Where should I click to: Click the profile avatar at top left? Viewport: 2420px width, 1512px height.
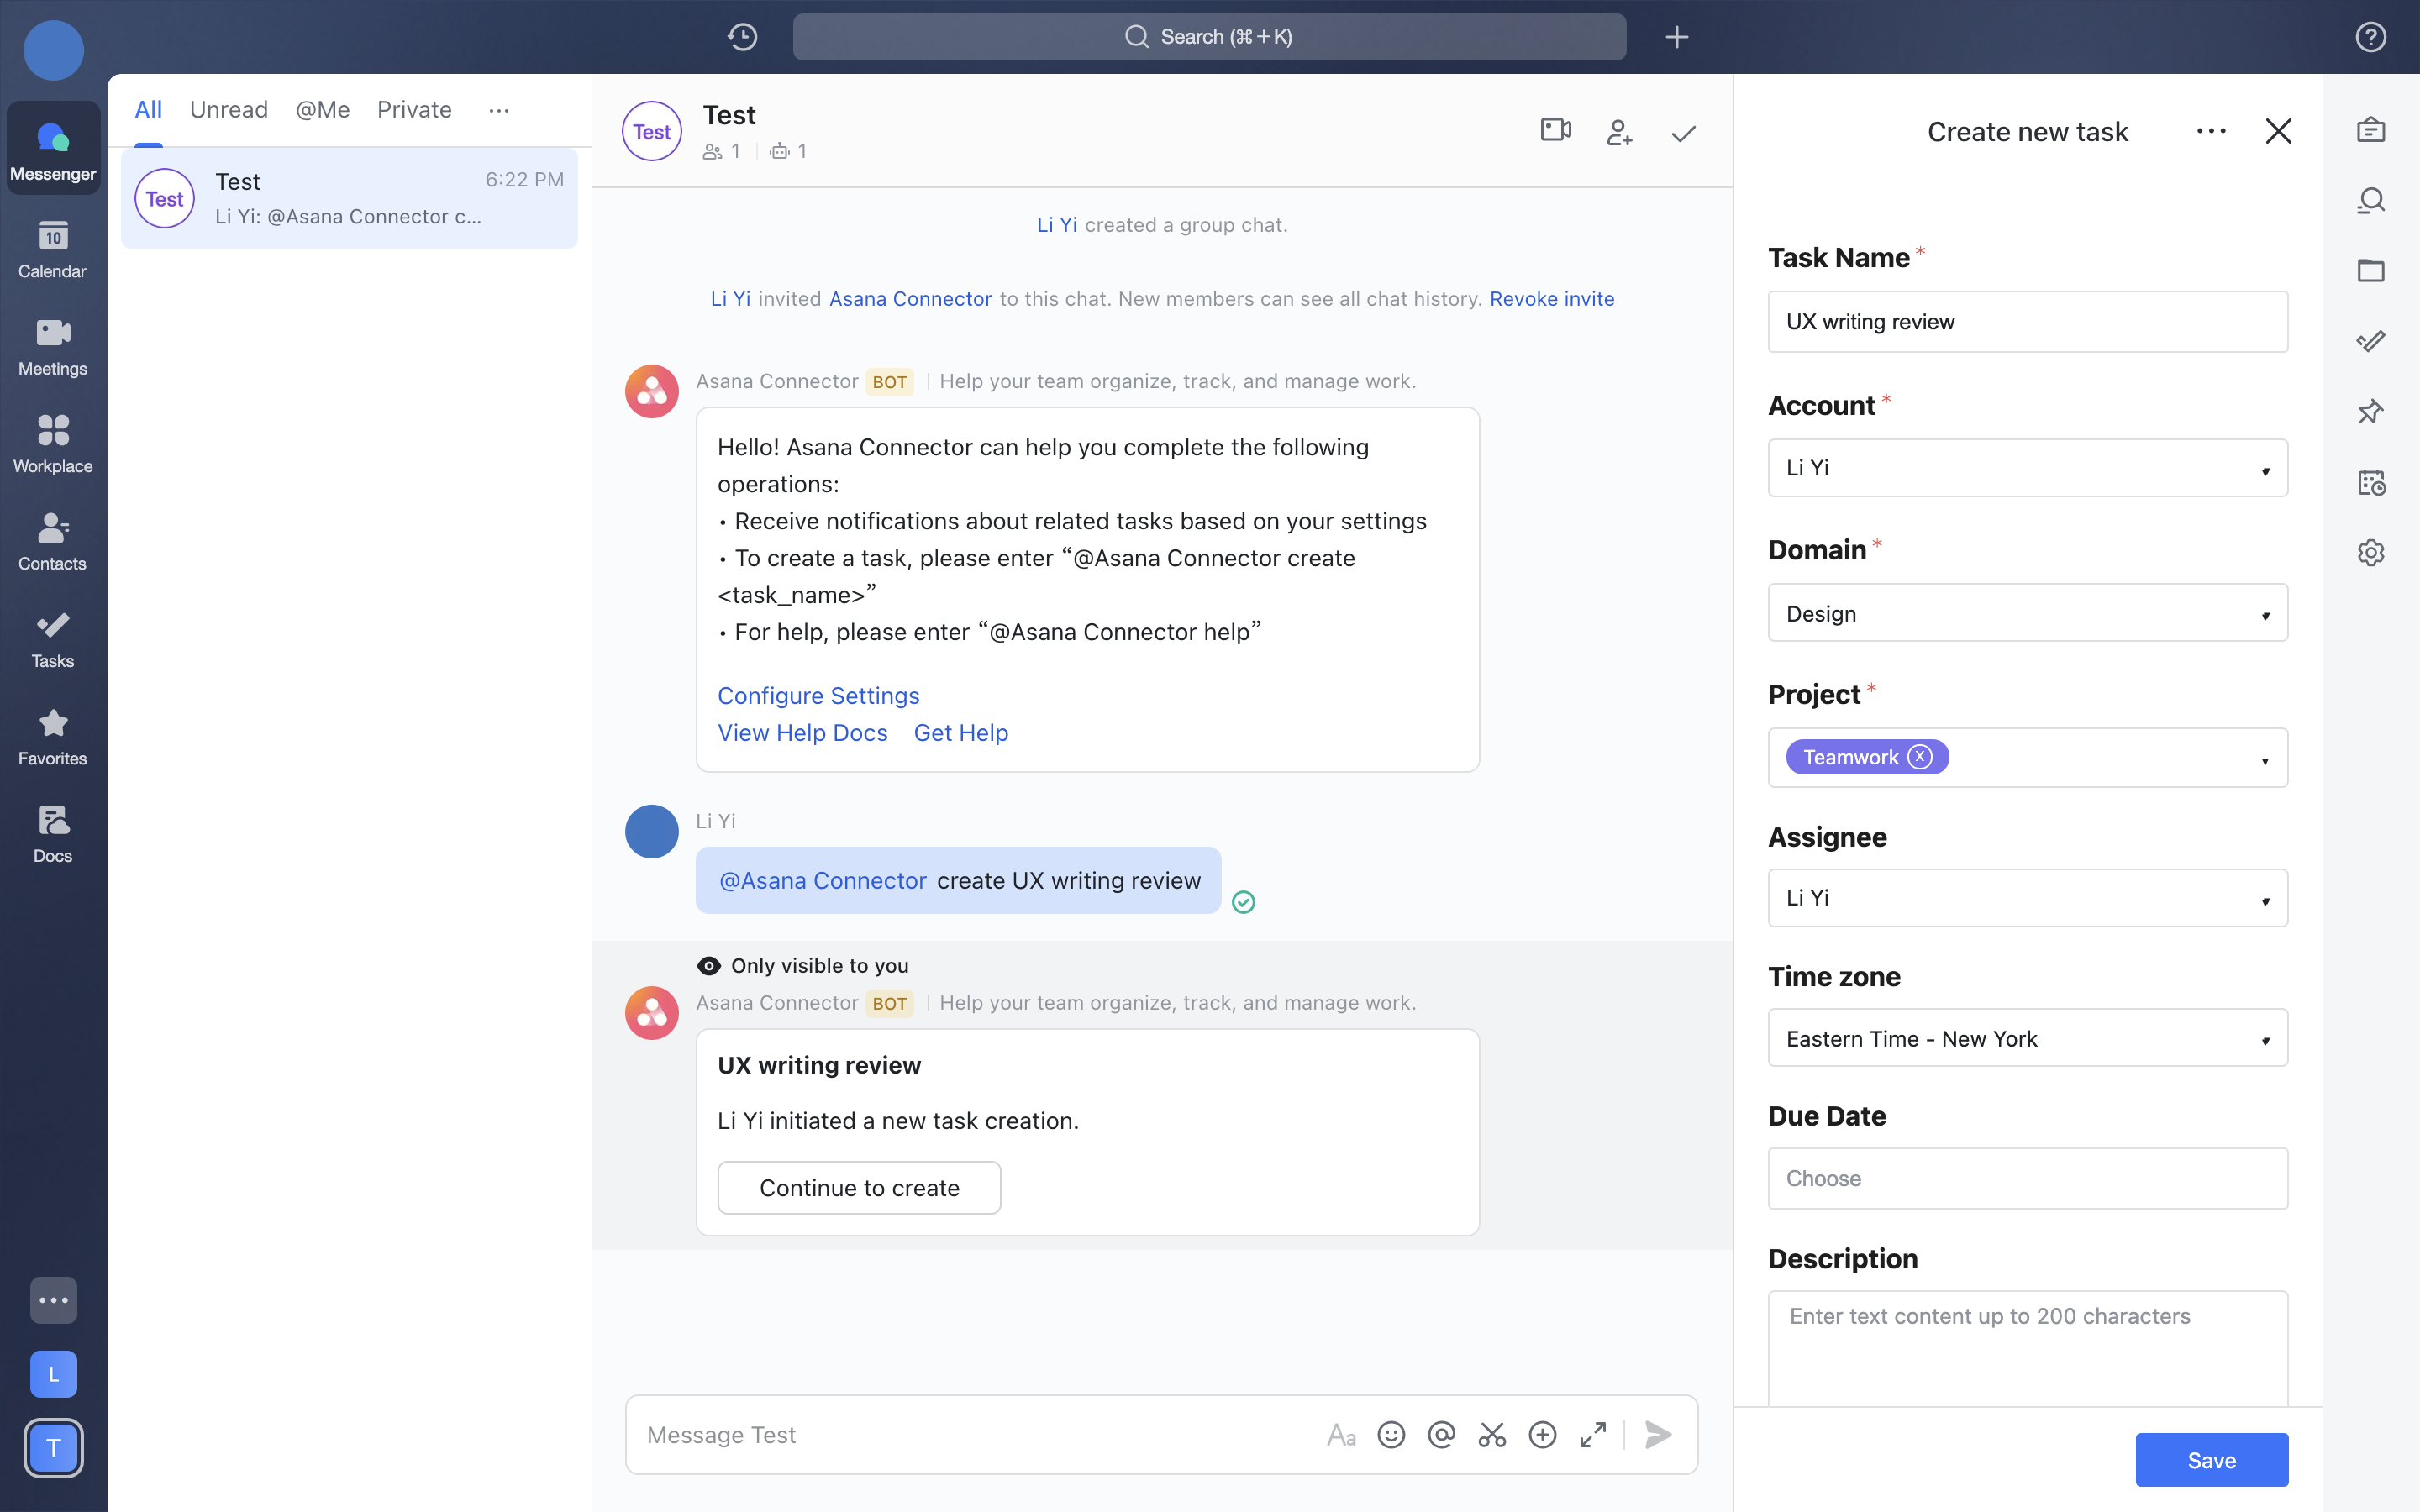[x=53, y=50]
